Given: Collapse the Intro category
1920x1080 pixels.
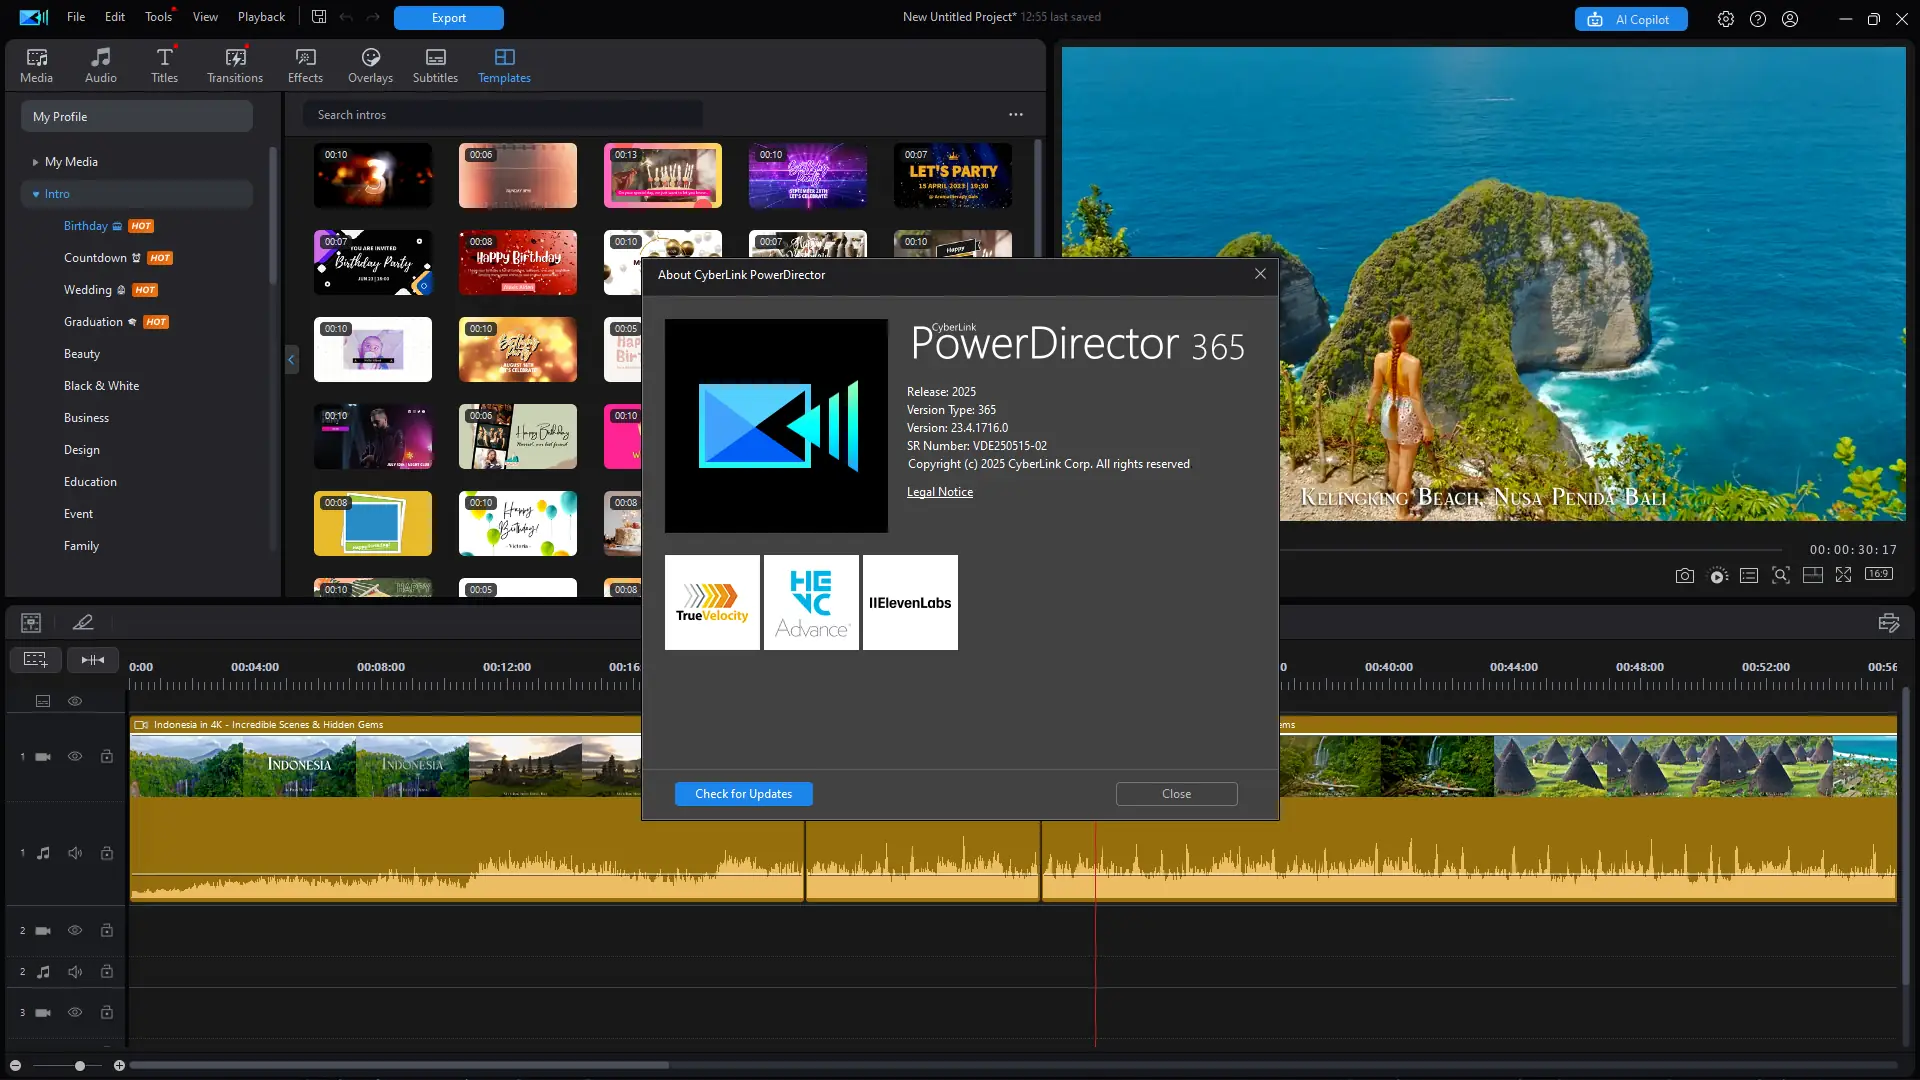Looking at the screenshot, I should click(x=36, y=194).
